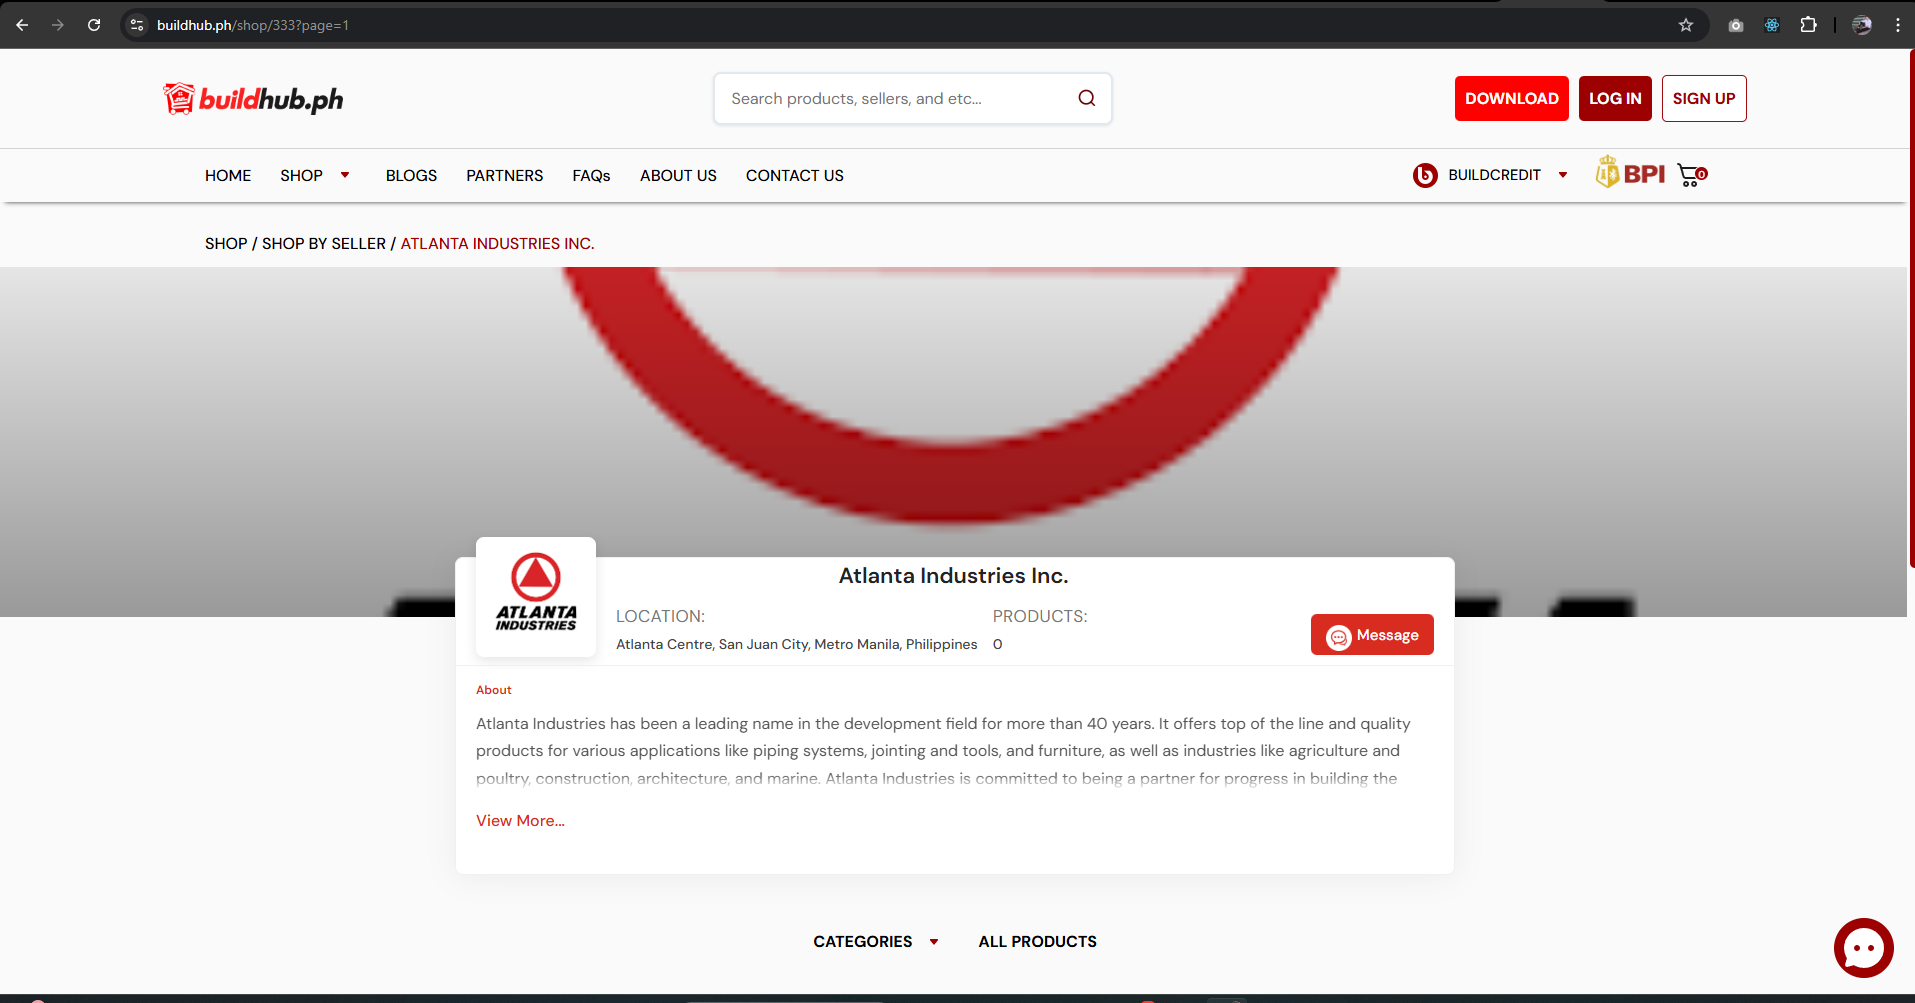Open the PARTNERS page
This screenshot has width=1915, height=1003.
pos(504,175)
